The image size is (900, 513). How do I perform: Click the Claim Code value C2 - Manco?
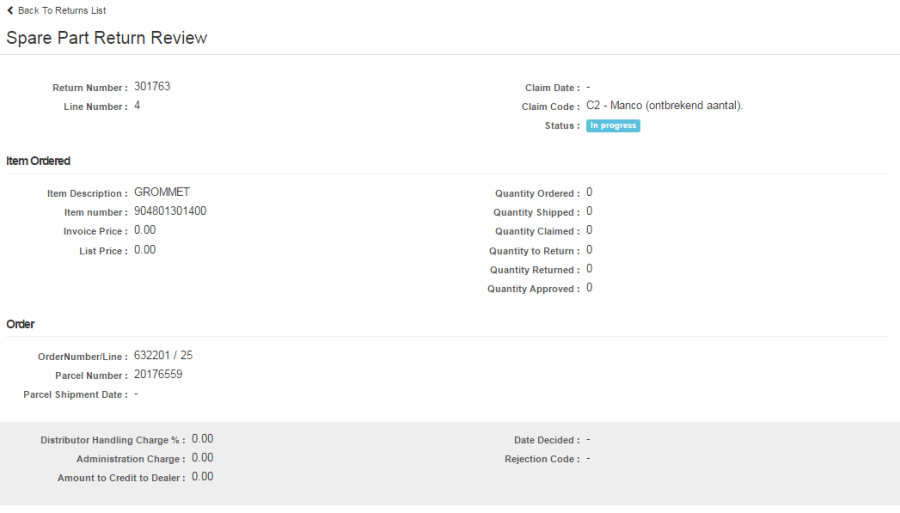pyautogui.click(x=664, y=106)
